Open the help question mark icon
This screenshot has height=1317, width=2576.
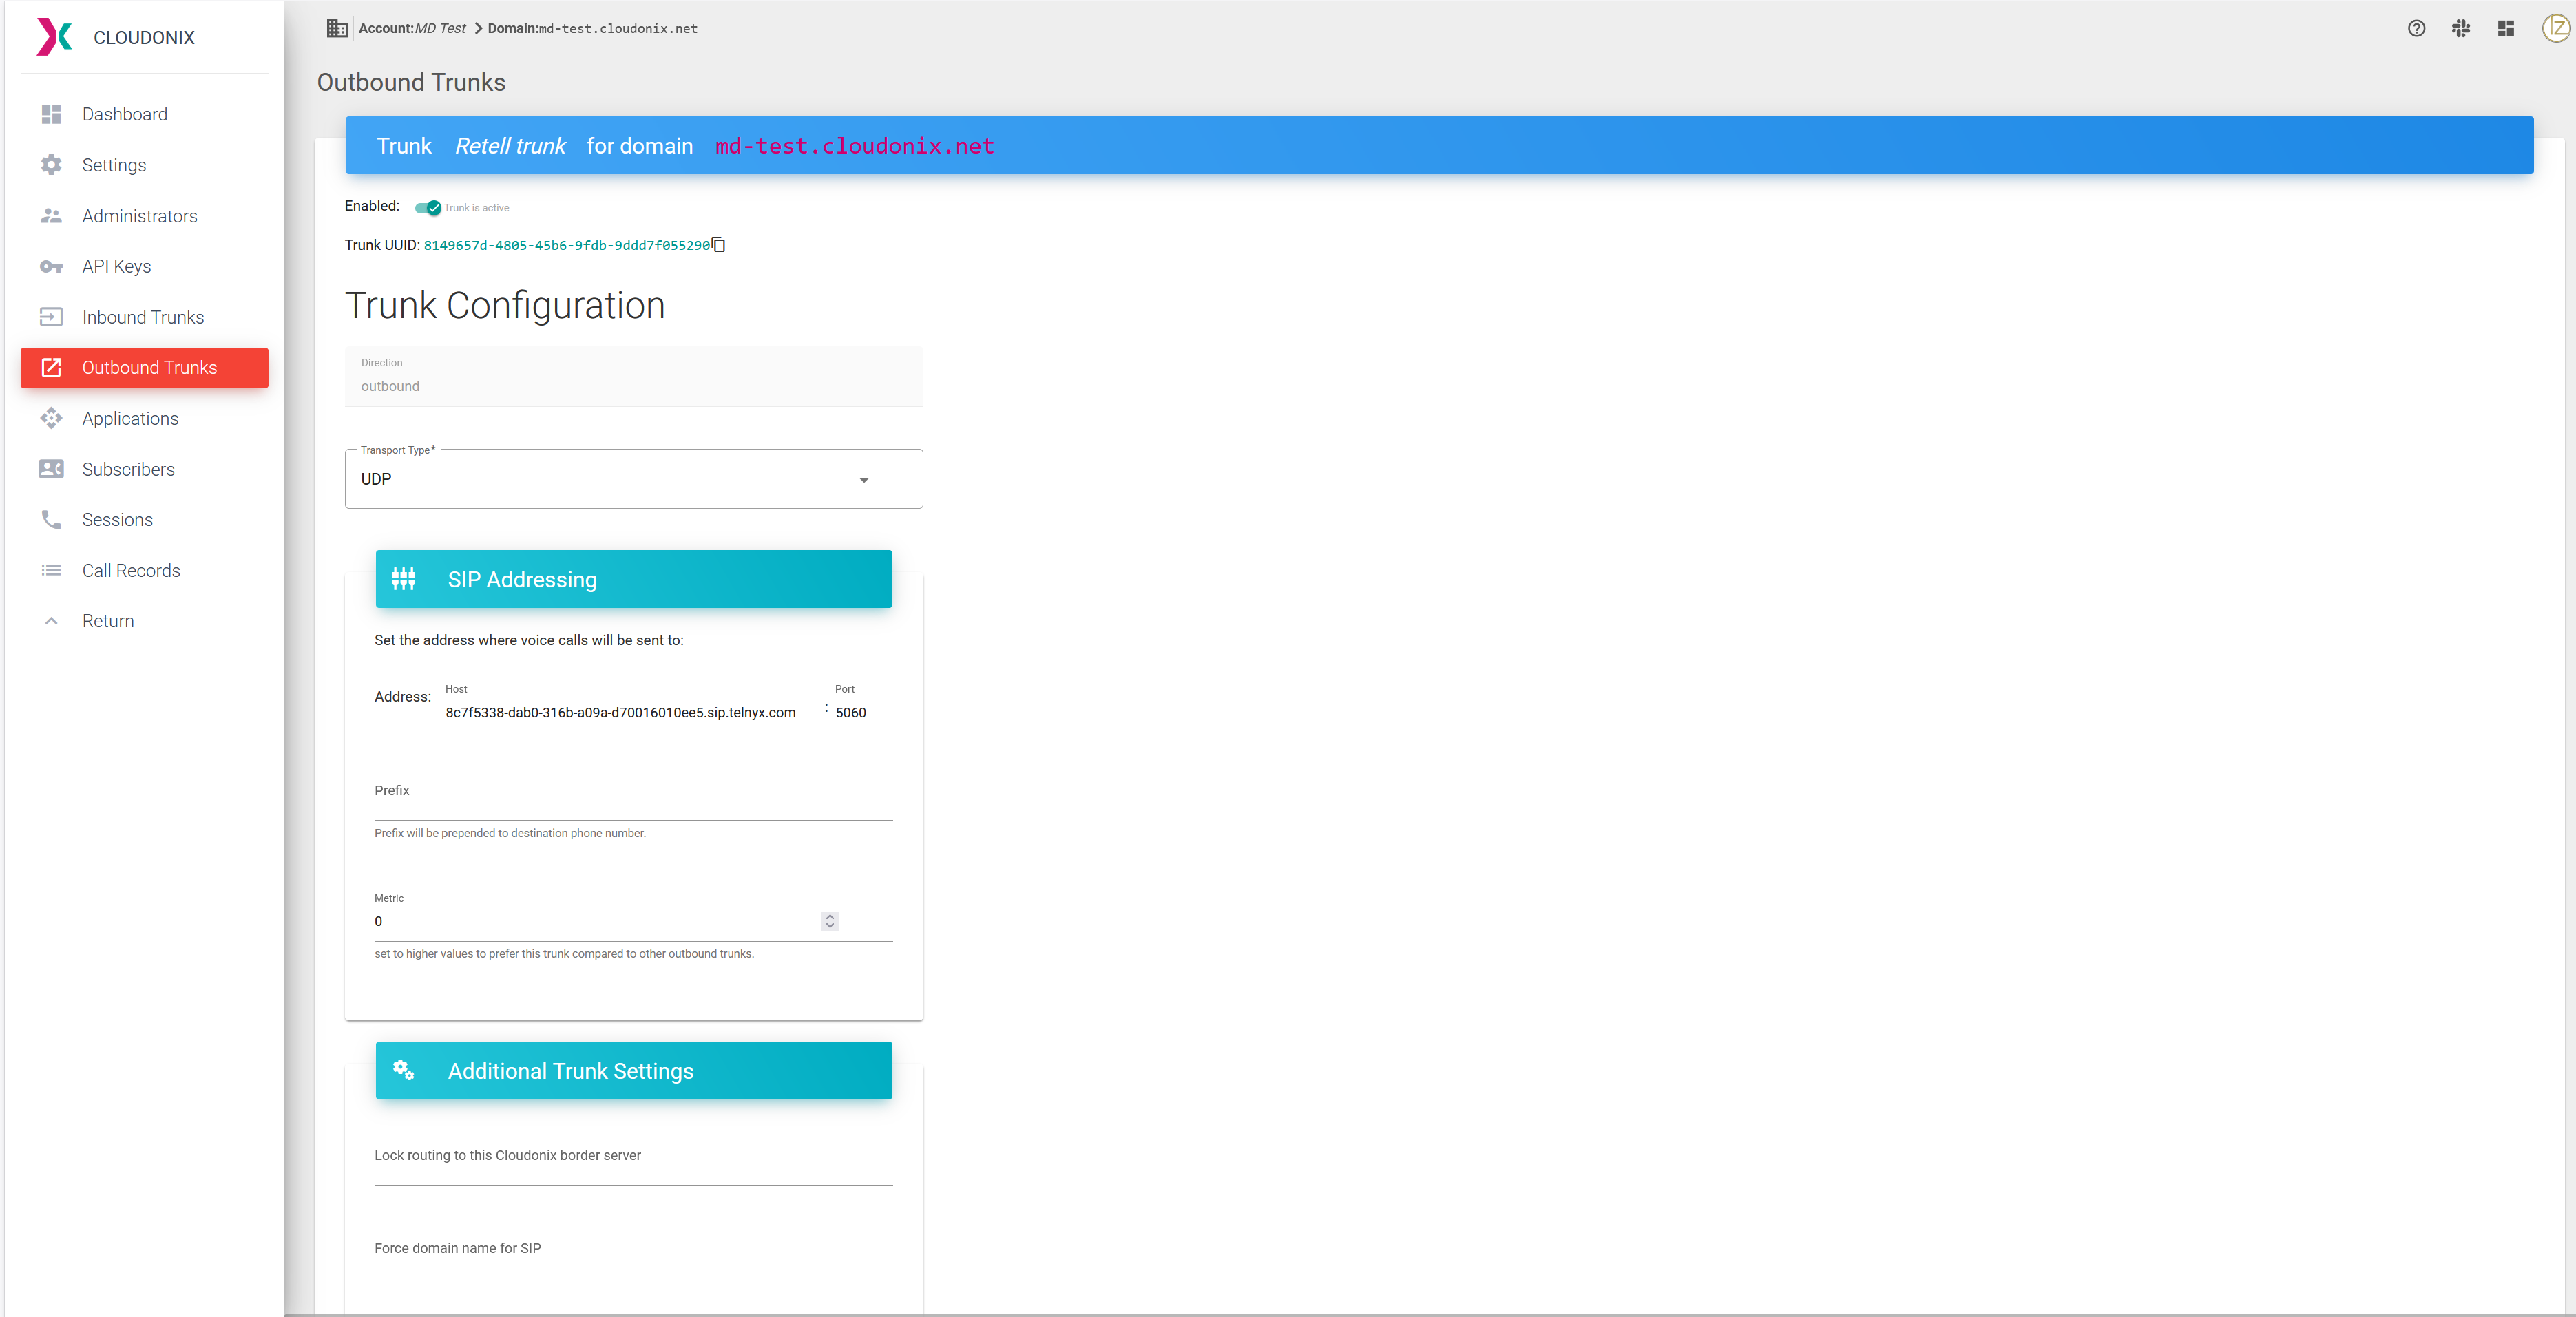pyautogui.click(x=2416, y=29)
